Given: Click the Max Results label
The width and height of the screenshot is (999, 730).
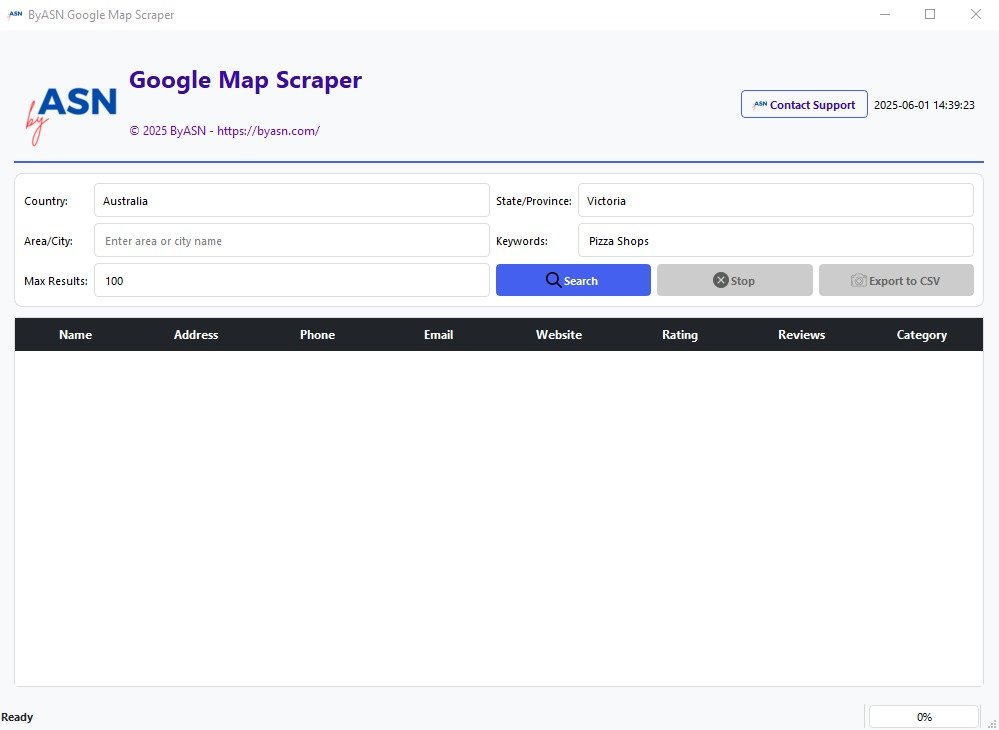Looking at the screenshot, I should [x=56, y=281].
